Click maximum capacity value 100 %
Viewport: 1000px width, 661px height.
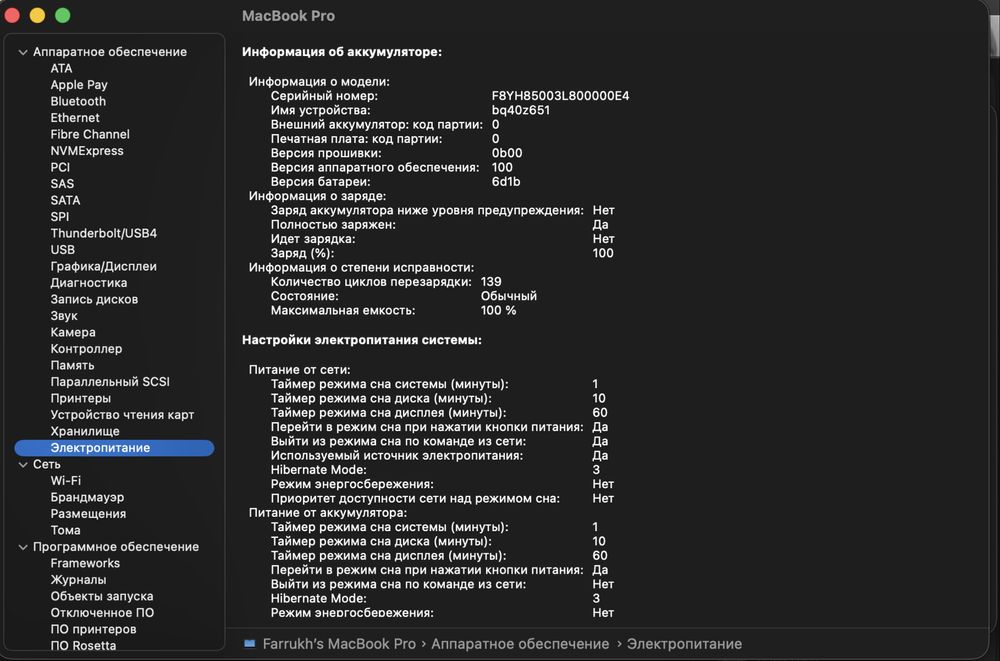(499, 310)
